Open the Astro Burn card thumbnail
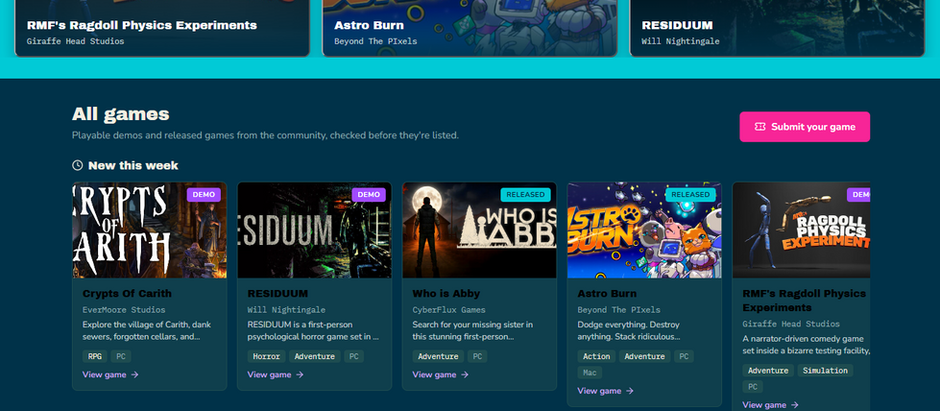This screenshot has height=411, width=940. (644, 230)
